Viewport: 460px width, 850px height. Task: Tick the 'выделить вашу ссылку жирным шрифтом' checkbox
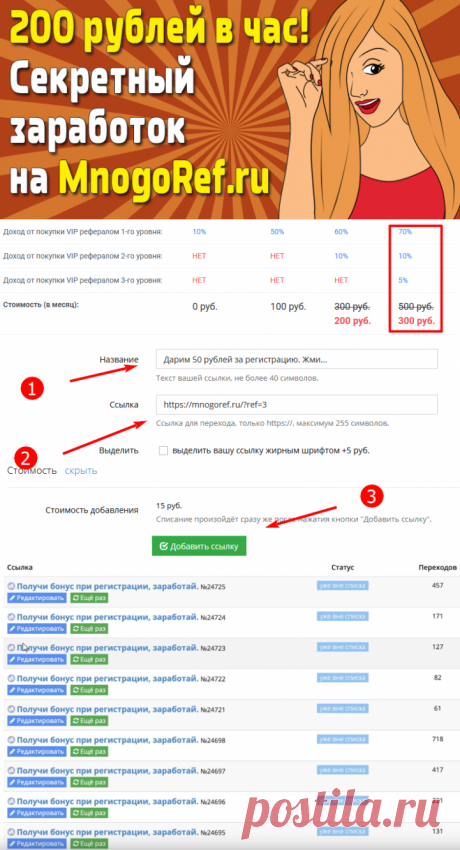point(163,450)
